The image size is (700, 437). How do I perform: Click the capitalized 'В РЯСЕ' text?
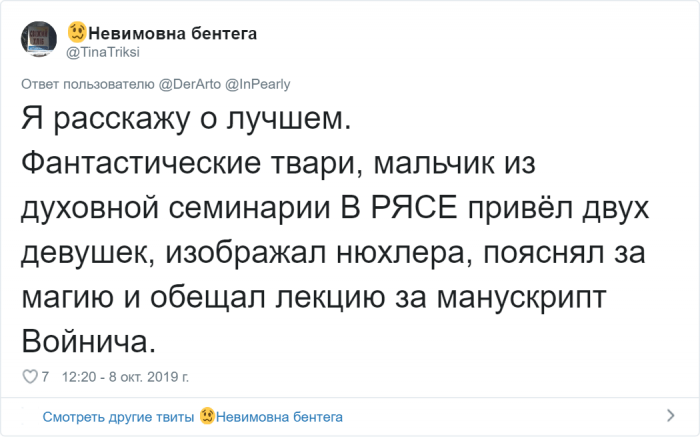(x=399, y=208)
